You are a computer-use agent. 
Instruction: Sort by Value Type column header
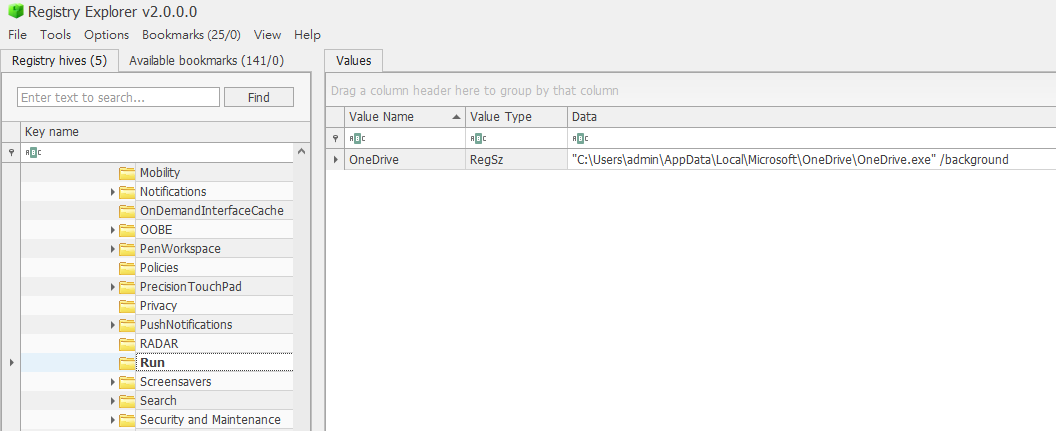coord(516,117)
